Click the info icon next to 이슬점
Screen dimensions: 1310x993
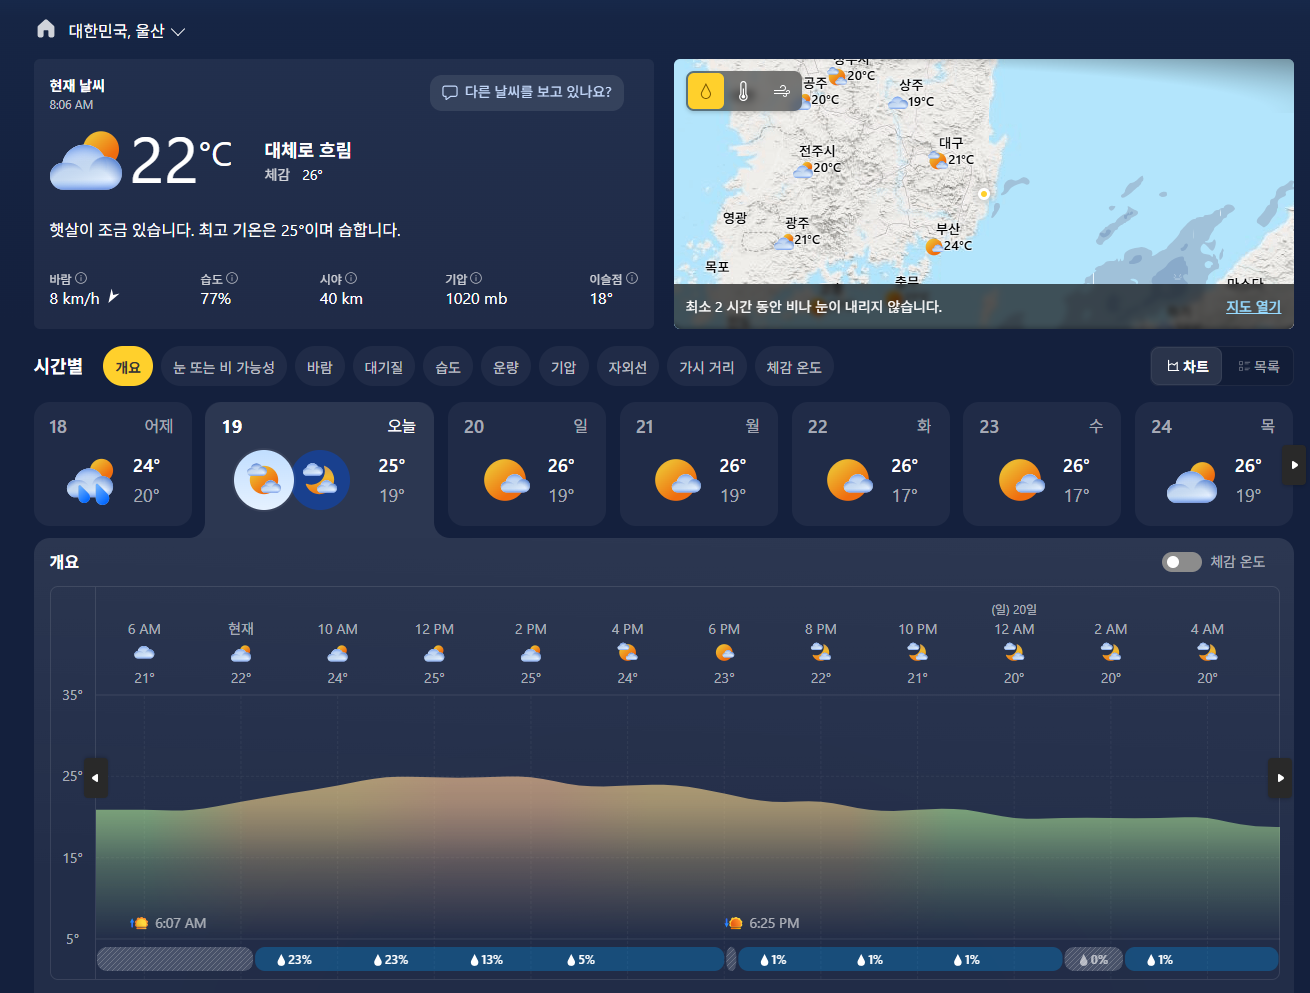(x=632, y=278)
